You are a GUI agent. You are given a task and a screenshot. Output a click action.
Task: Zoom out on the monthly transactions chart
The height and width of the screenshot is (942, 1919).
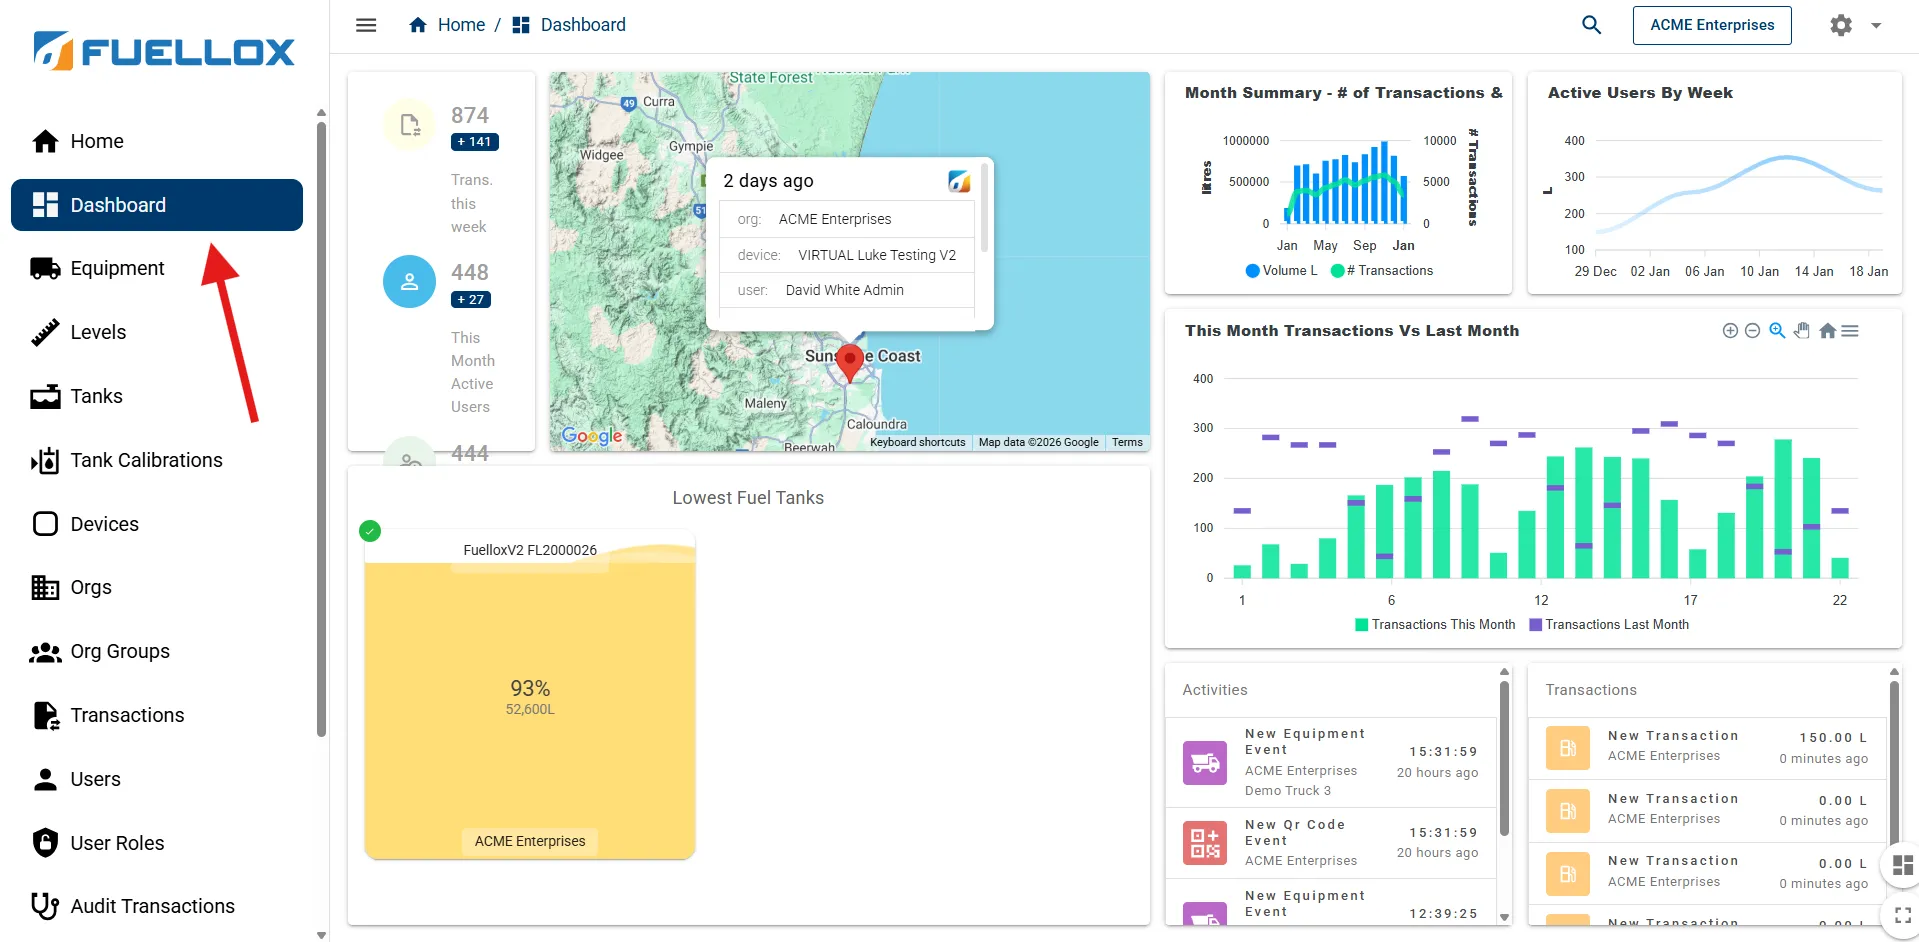[1752, 331]
